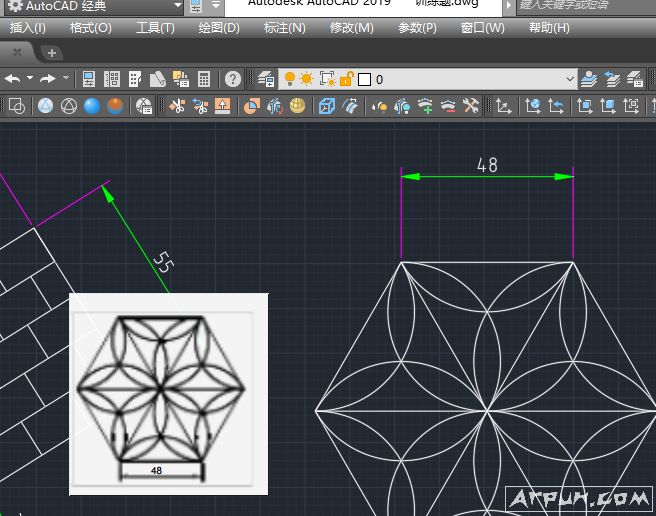Screen dimensions: 656x516
Task: Click the blue 3D box icon
Action: (x=326, y=106)
